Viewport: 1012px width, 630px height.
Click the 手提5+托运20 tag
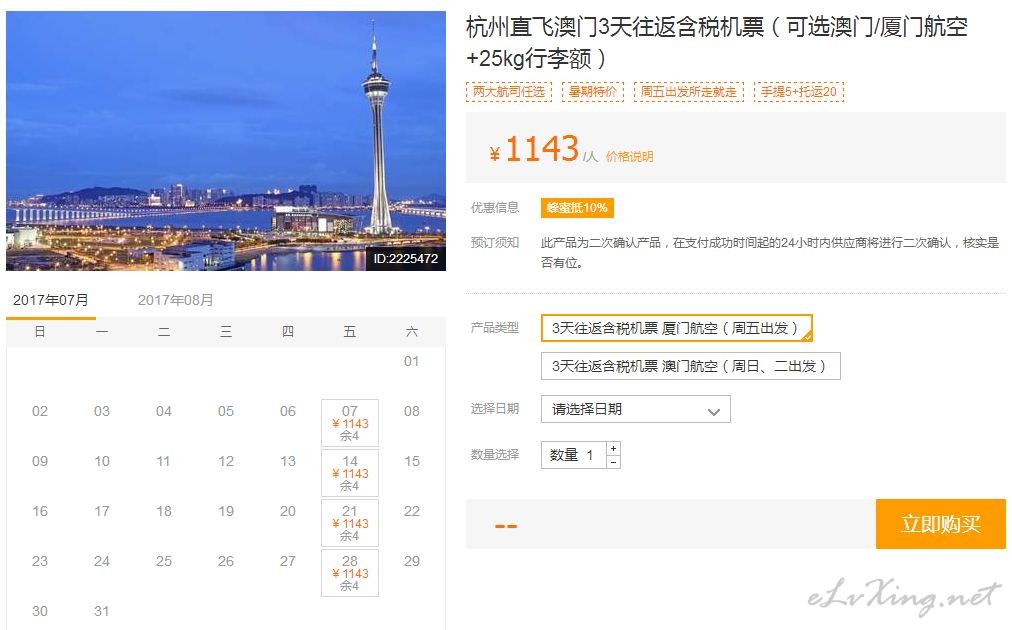[798, 92]
